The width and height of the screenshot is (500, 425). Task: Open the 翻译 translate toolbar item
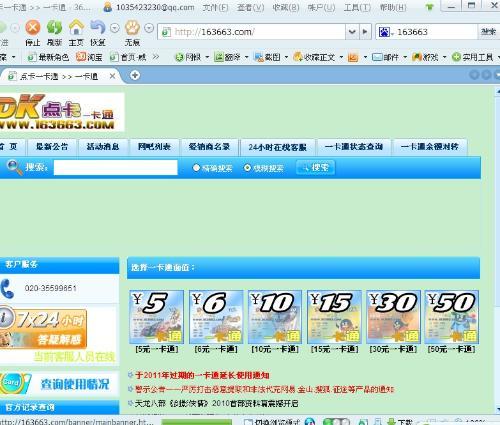(228, 57)
